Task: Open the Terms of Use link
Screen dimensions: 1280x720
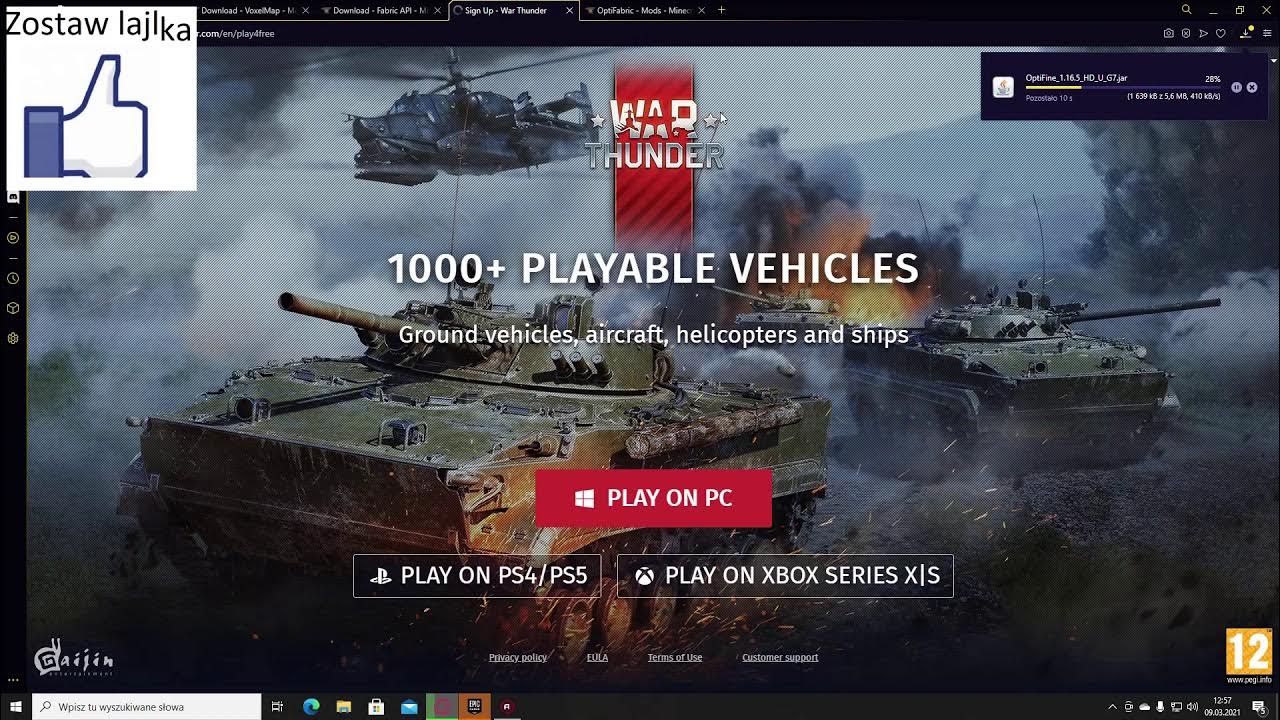Action: (675, 657)
